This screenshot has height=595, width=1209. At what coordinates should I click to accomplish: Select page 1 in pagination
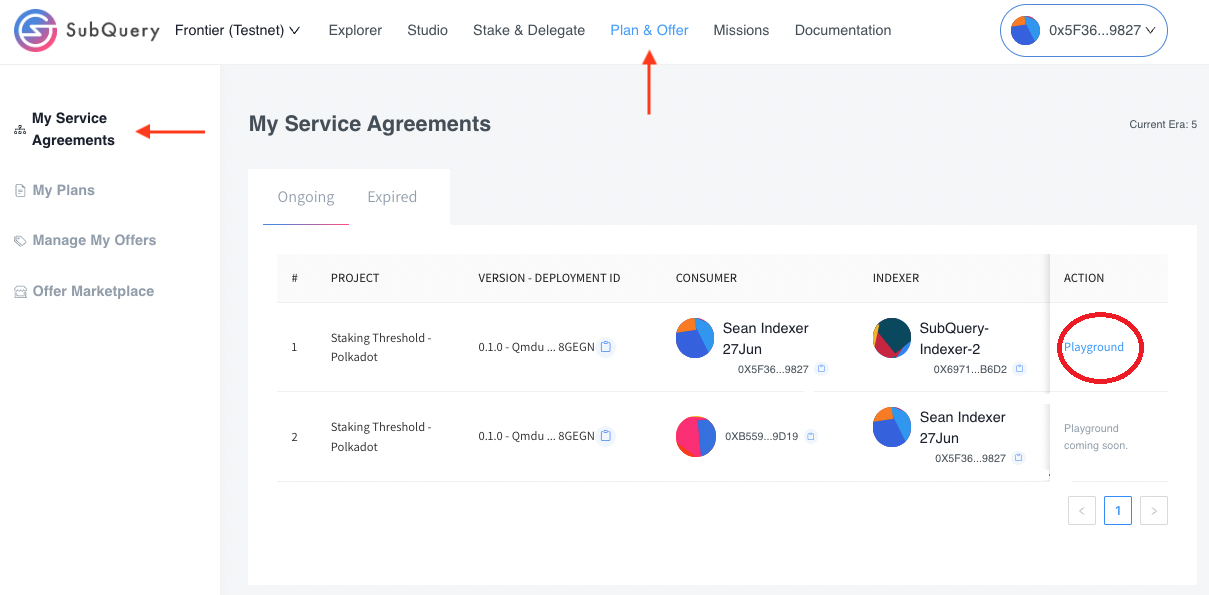[1118, 510]
